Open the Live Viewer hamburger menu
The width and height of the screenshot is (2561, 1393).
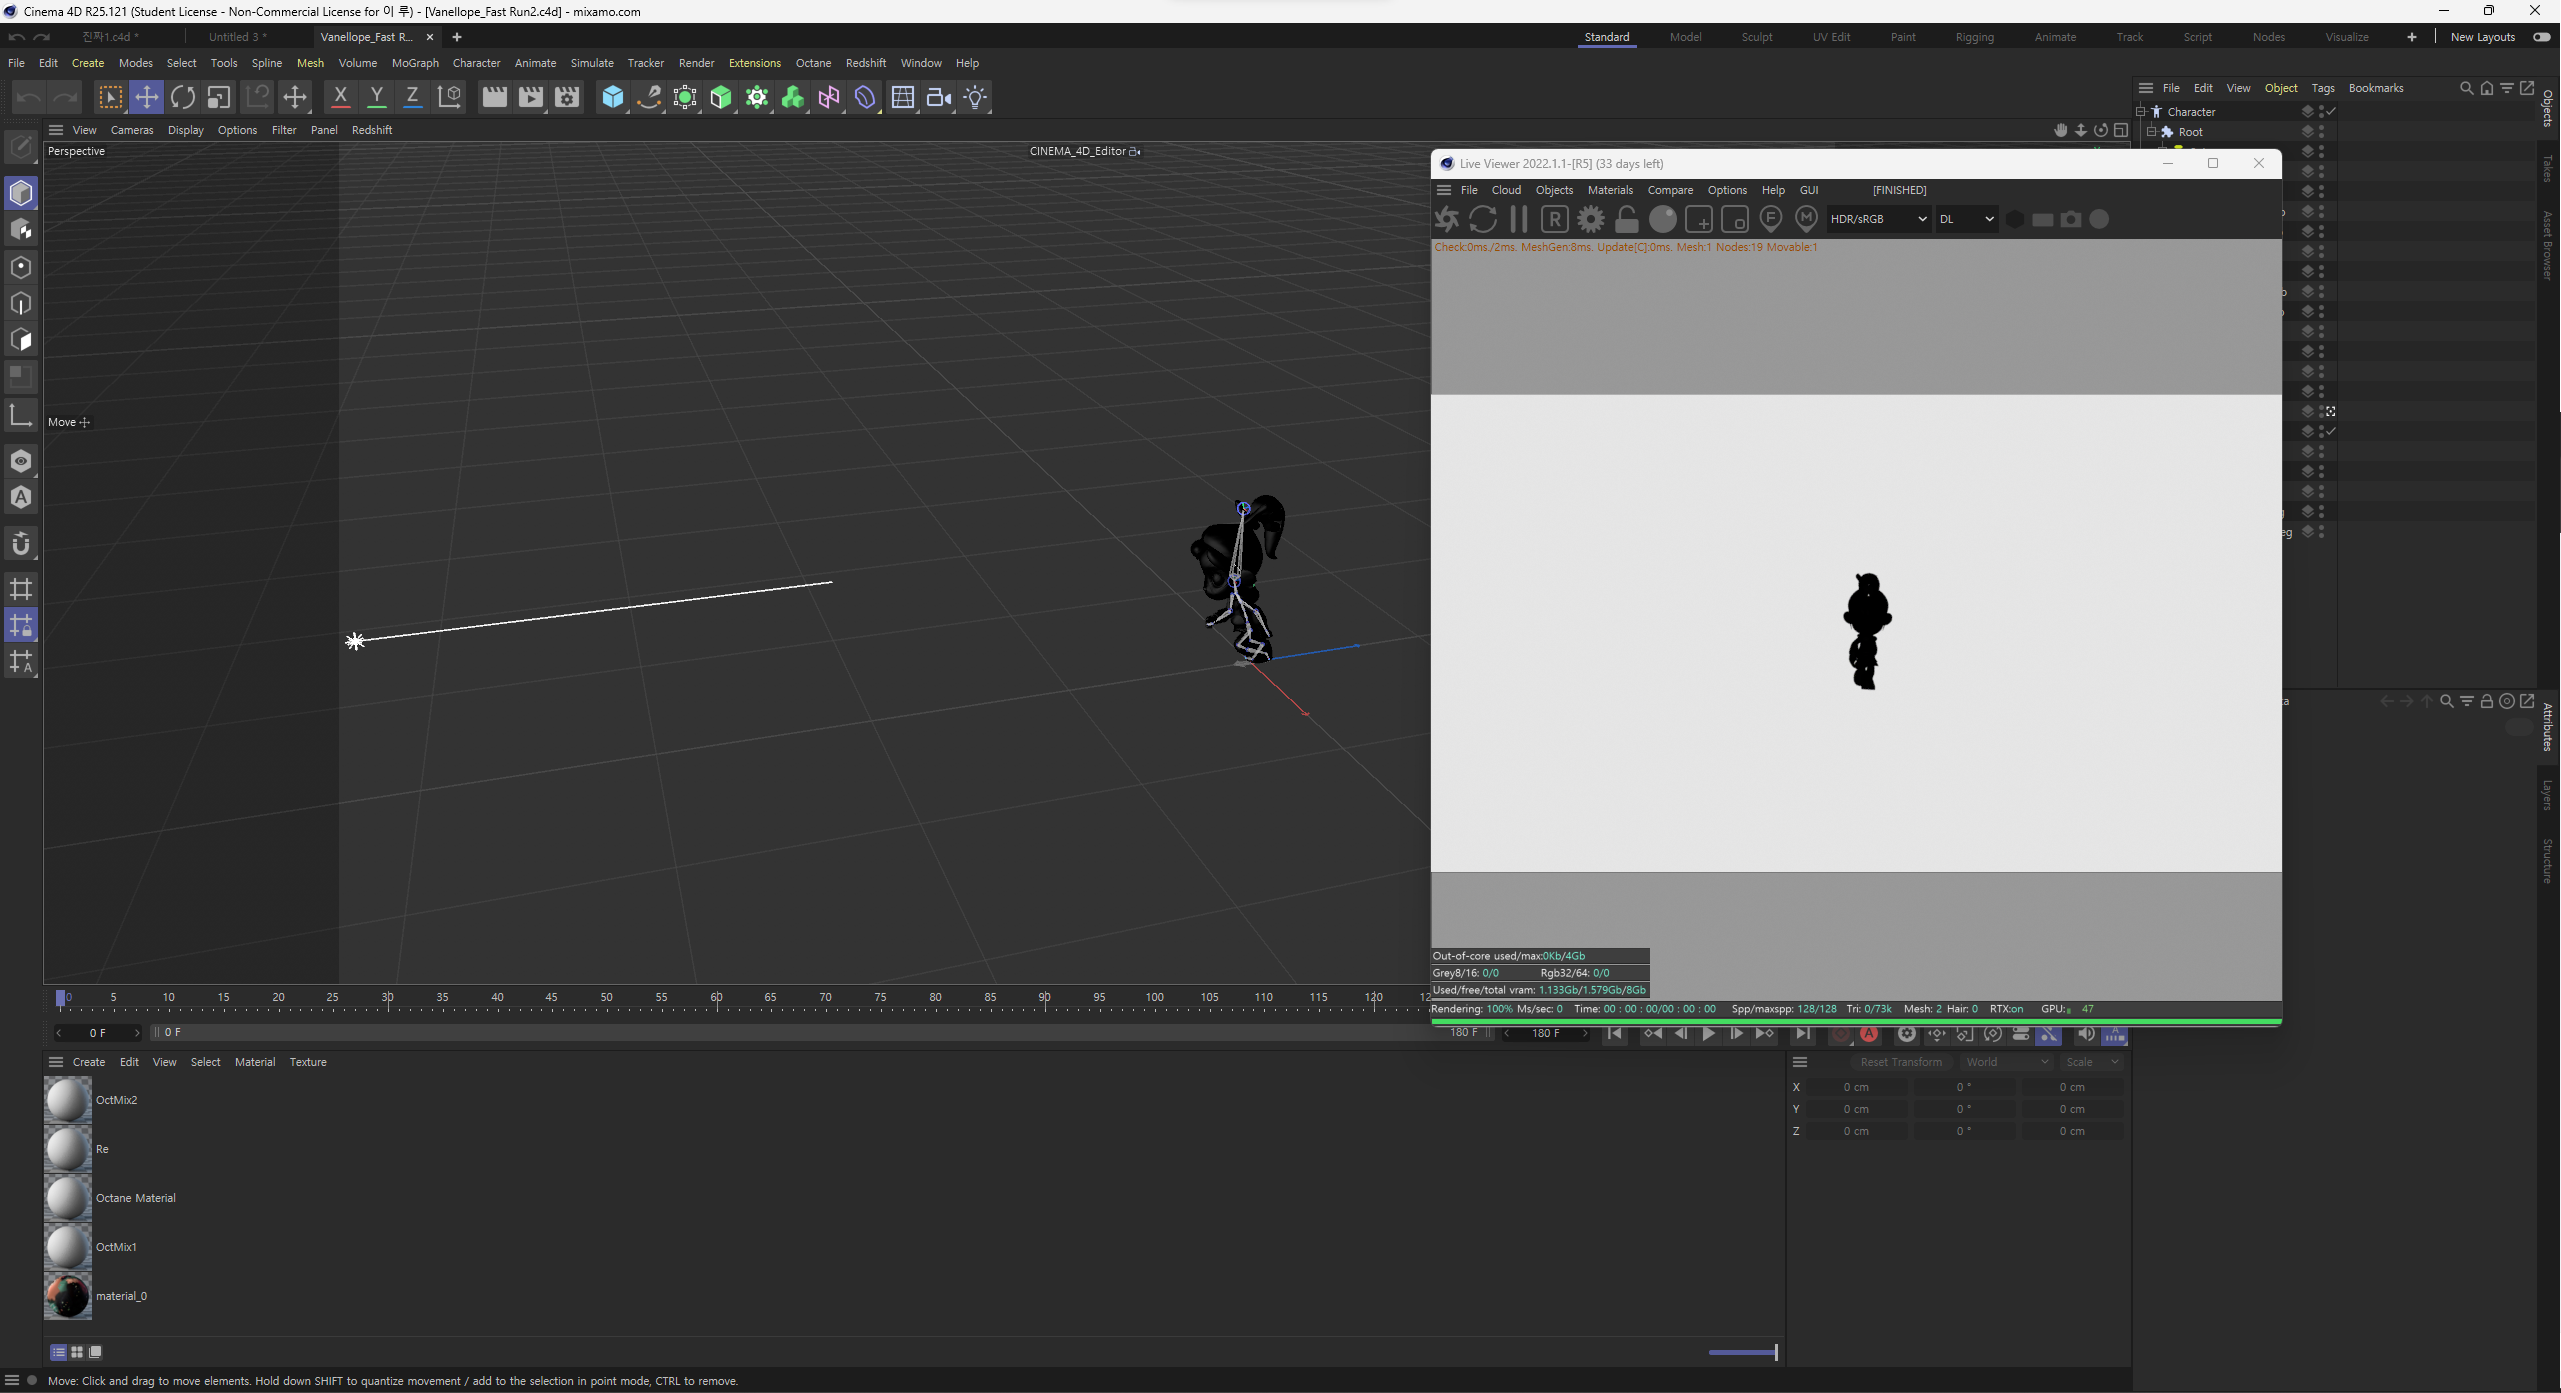pos(1444,190)
